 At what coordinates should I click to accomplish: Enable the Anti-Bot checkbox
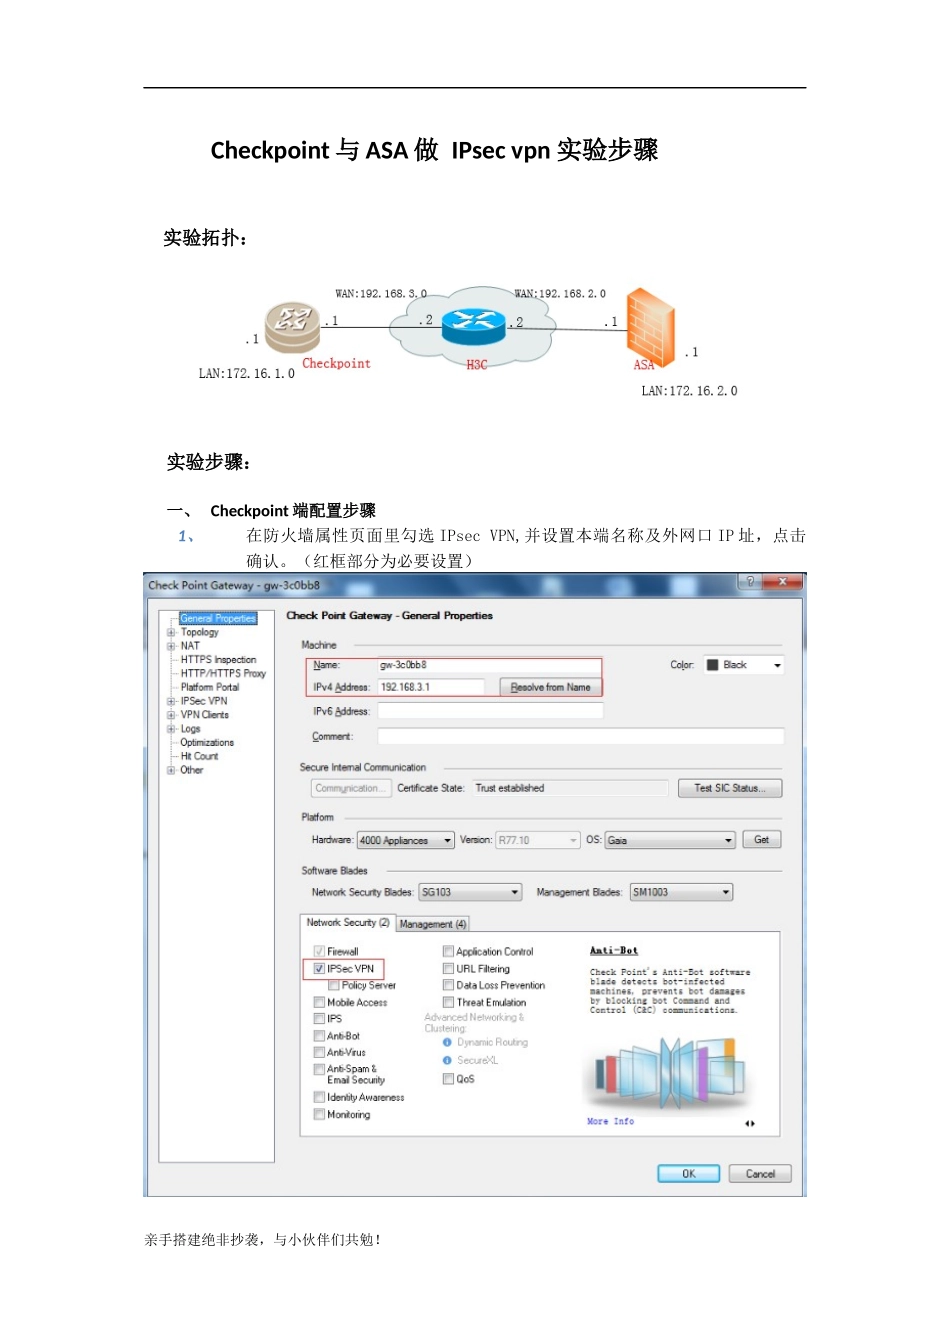tap(319, 1036)
